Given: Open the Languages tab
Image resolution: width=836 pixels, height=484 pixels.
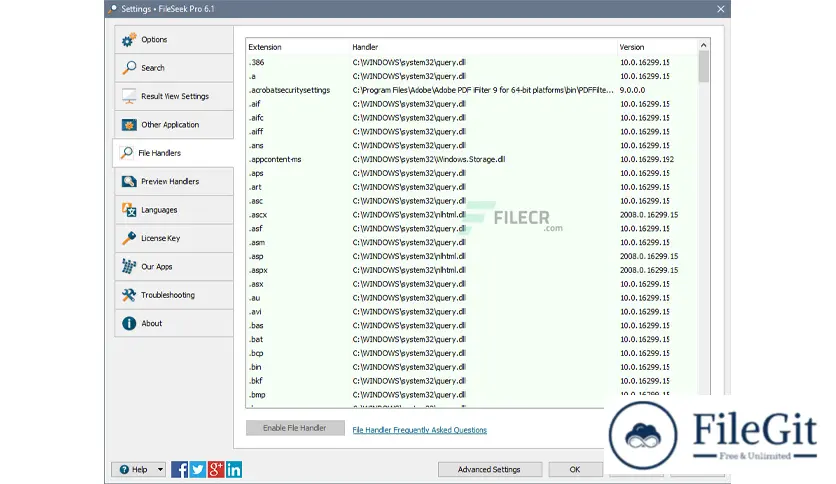Looking at the screenshot, I should [174, 210].
